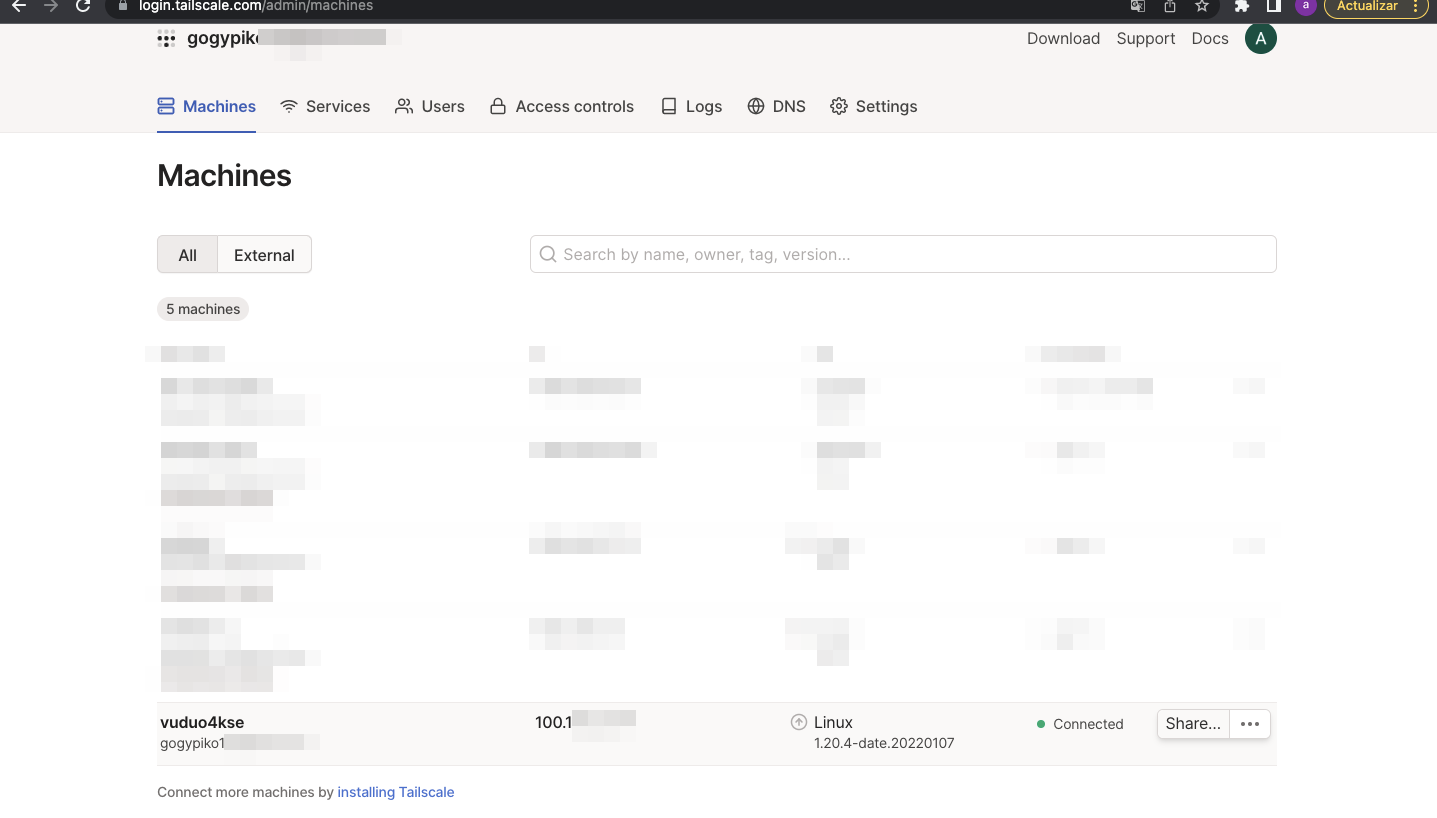Click the machine search input field

[x=903, y=254]
